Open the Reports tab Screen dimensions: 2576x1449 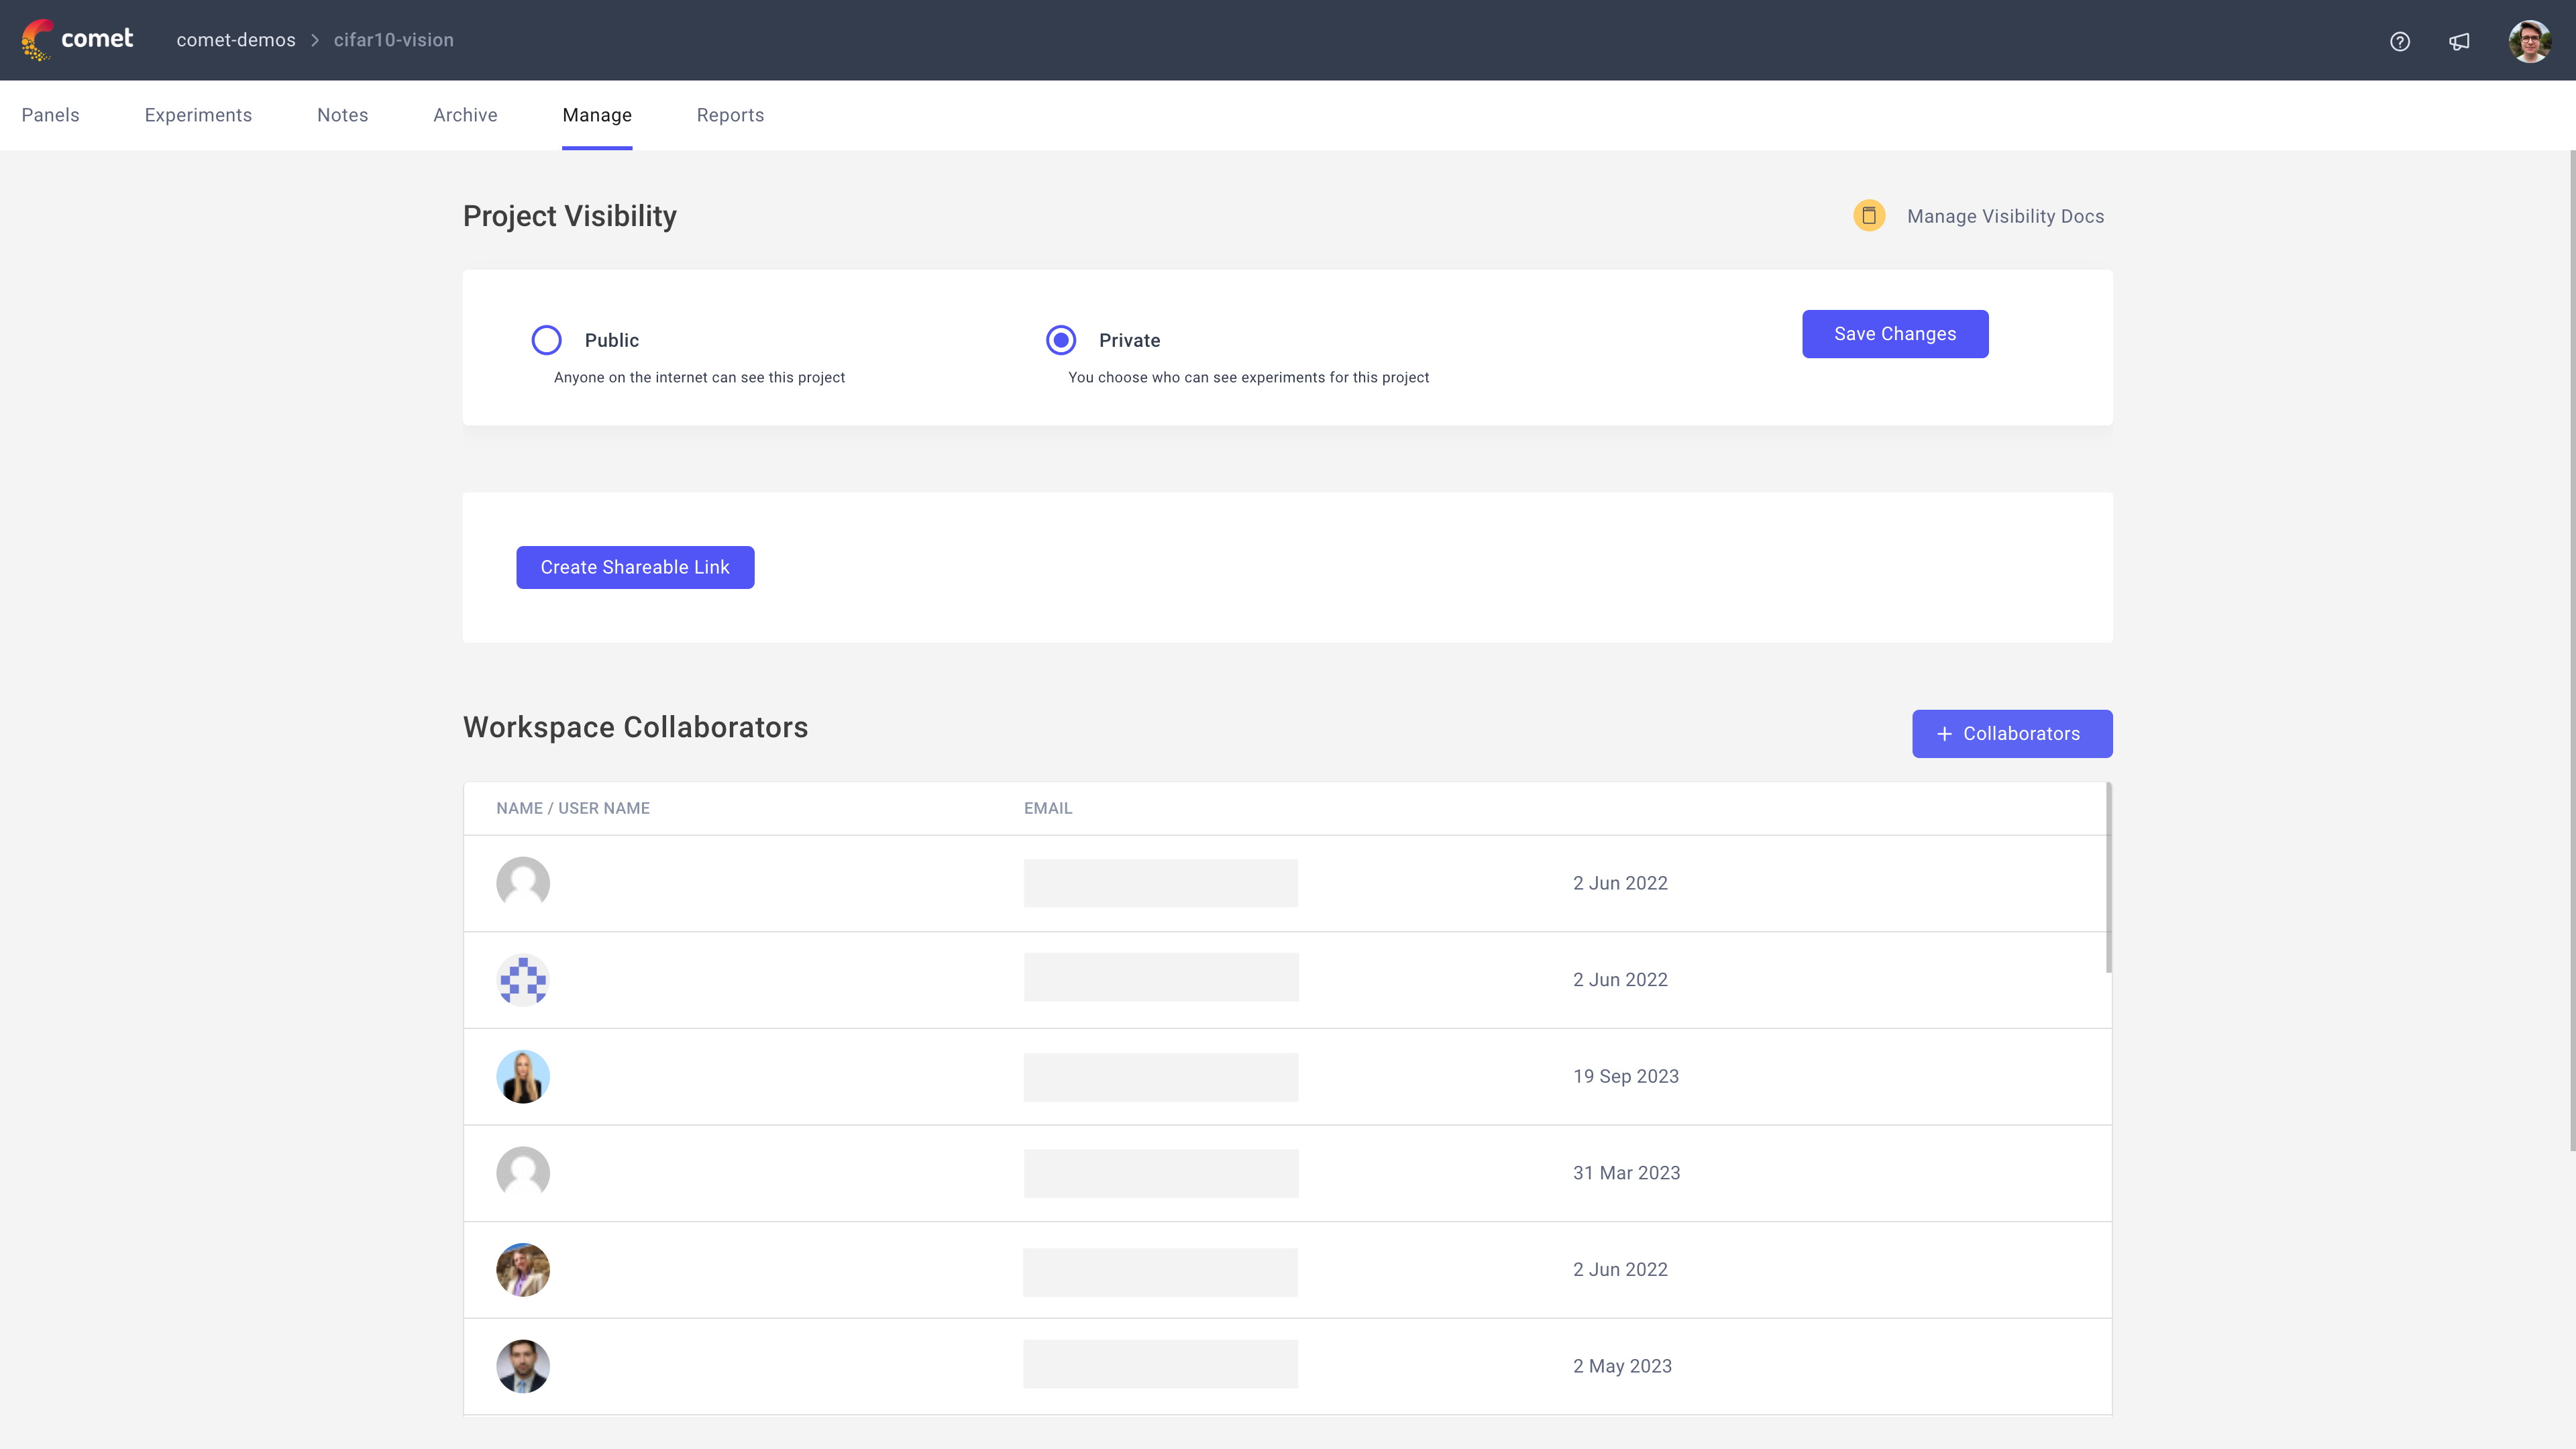point(730,115)
